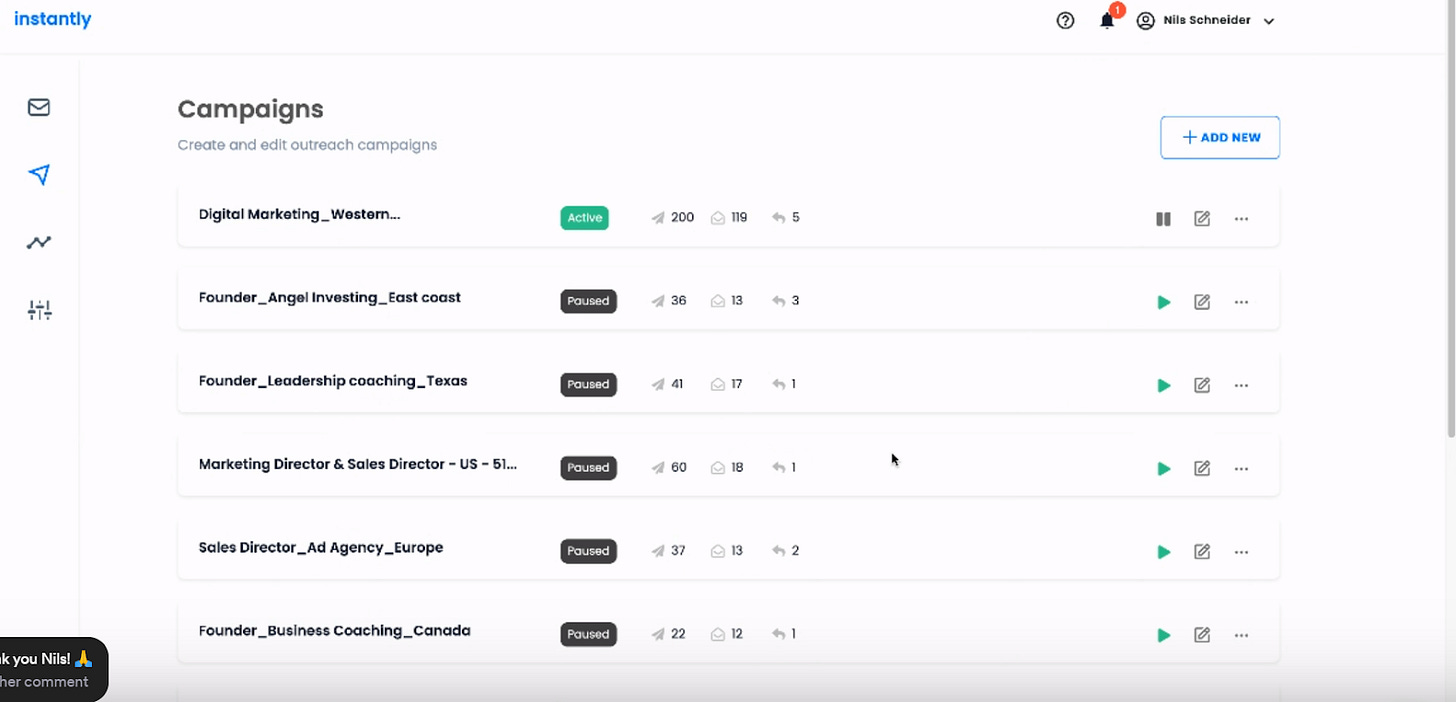Image resolution: width=1456 pixels, height=702 pixels.
Task: Open more options for Founder_Business Coaching_Canada
Action: (x=1241, y=635)
